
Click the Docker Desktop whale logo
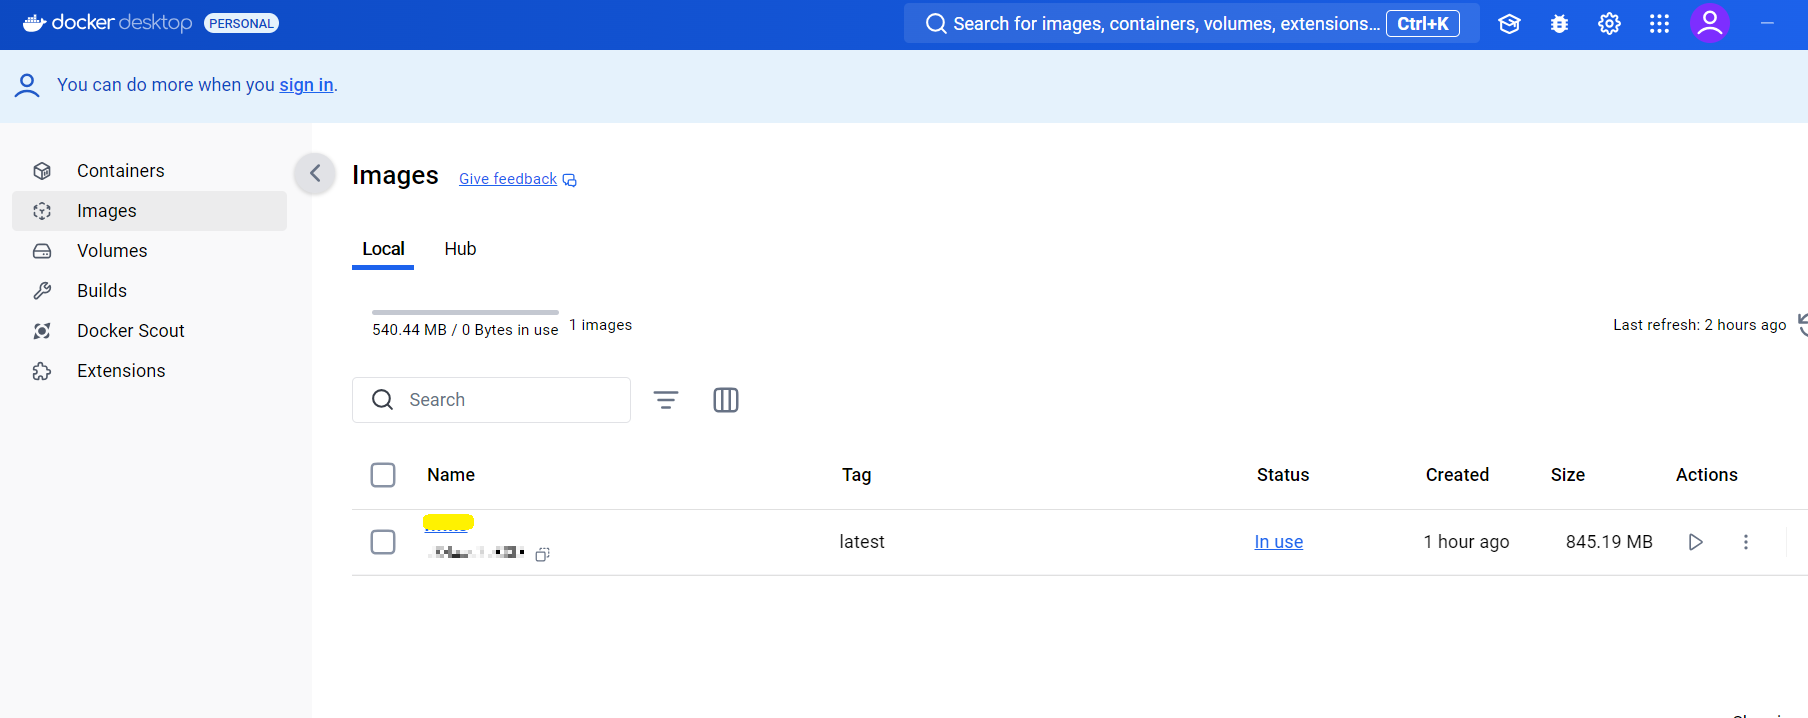click(x=34, y=23)
